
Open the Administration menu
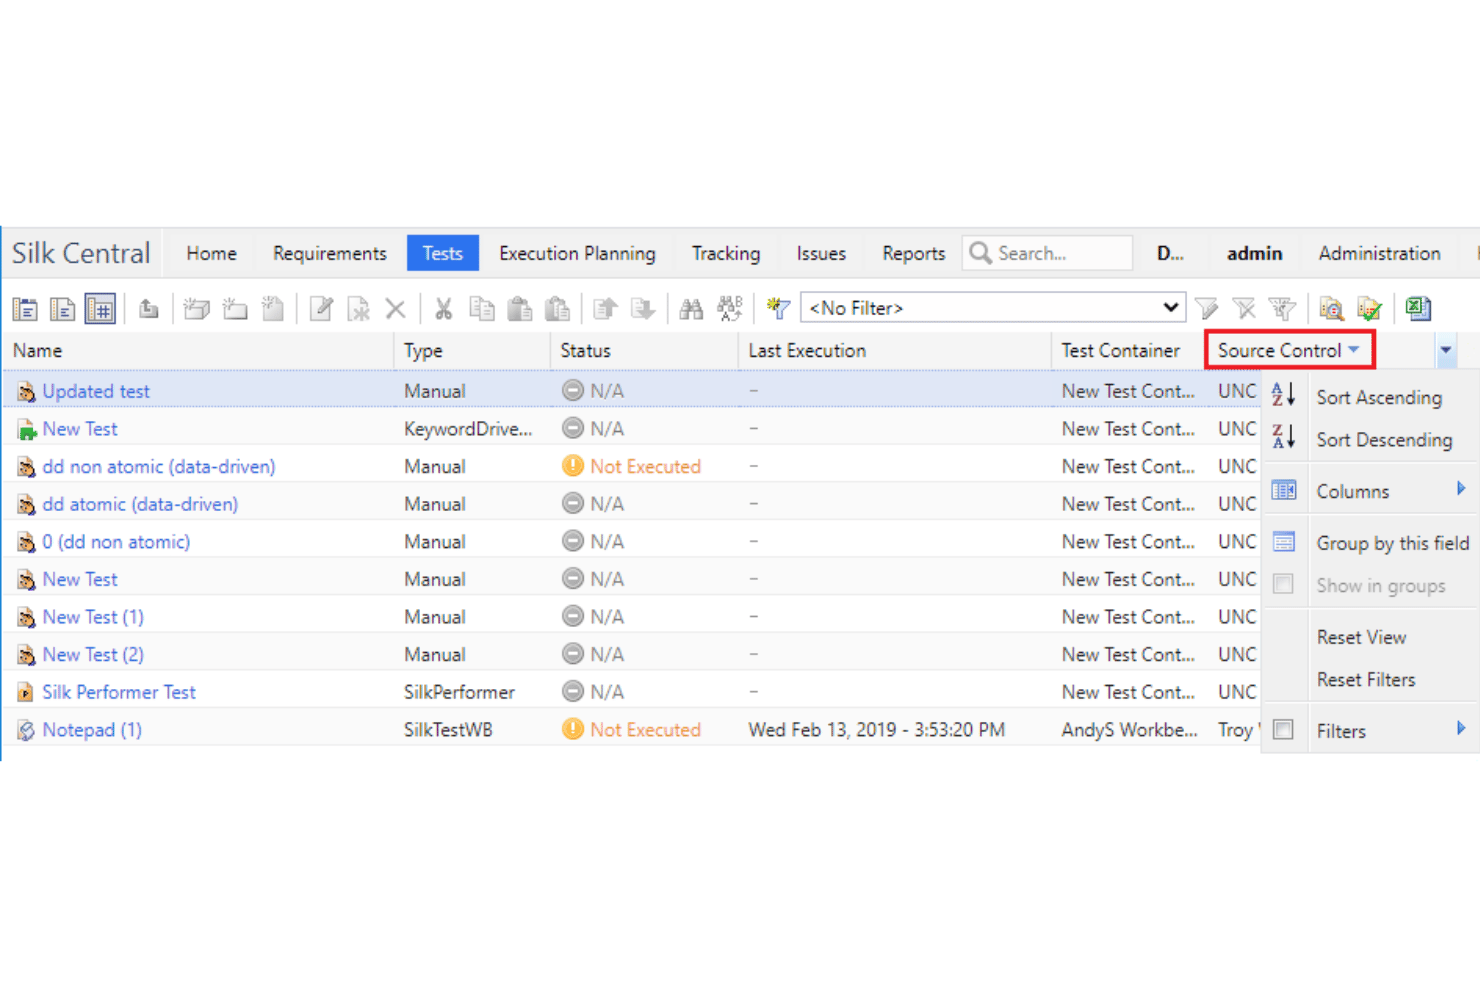pos(1379,254)
